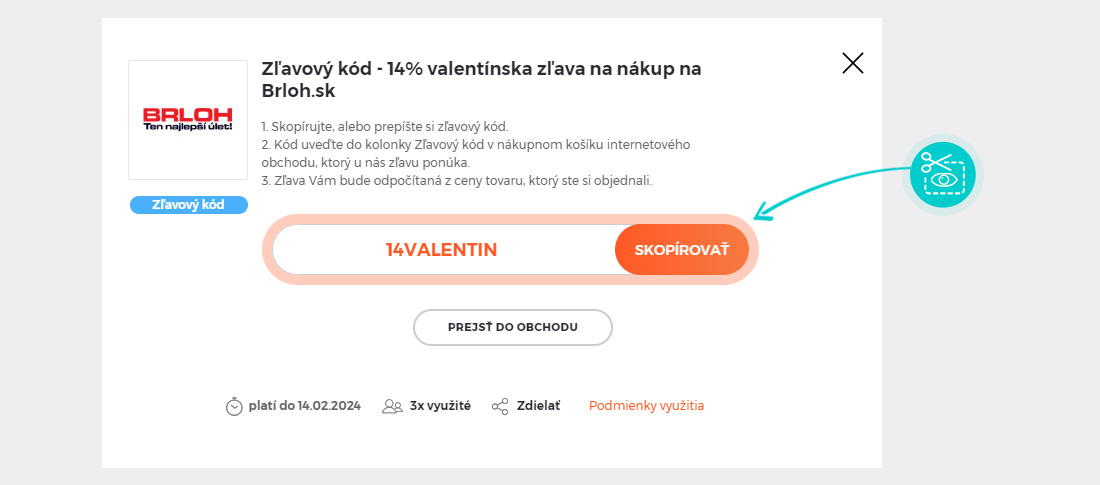Click the BRLOH store logo

(x=188, y=120)
